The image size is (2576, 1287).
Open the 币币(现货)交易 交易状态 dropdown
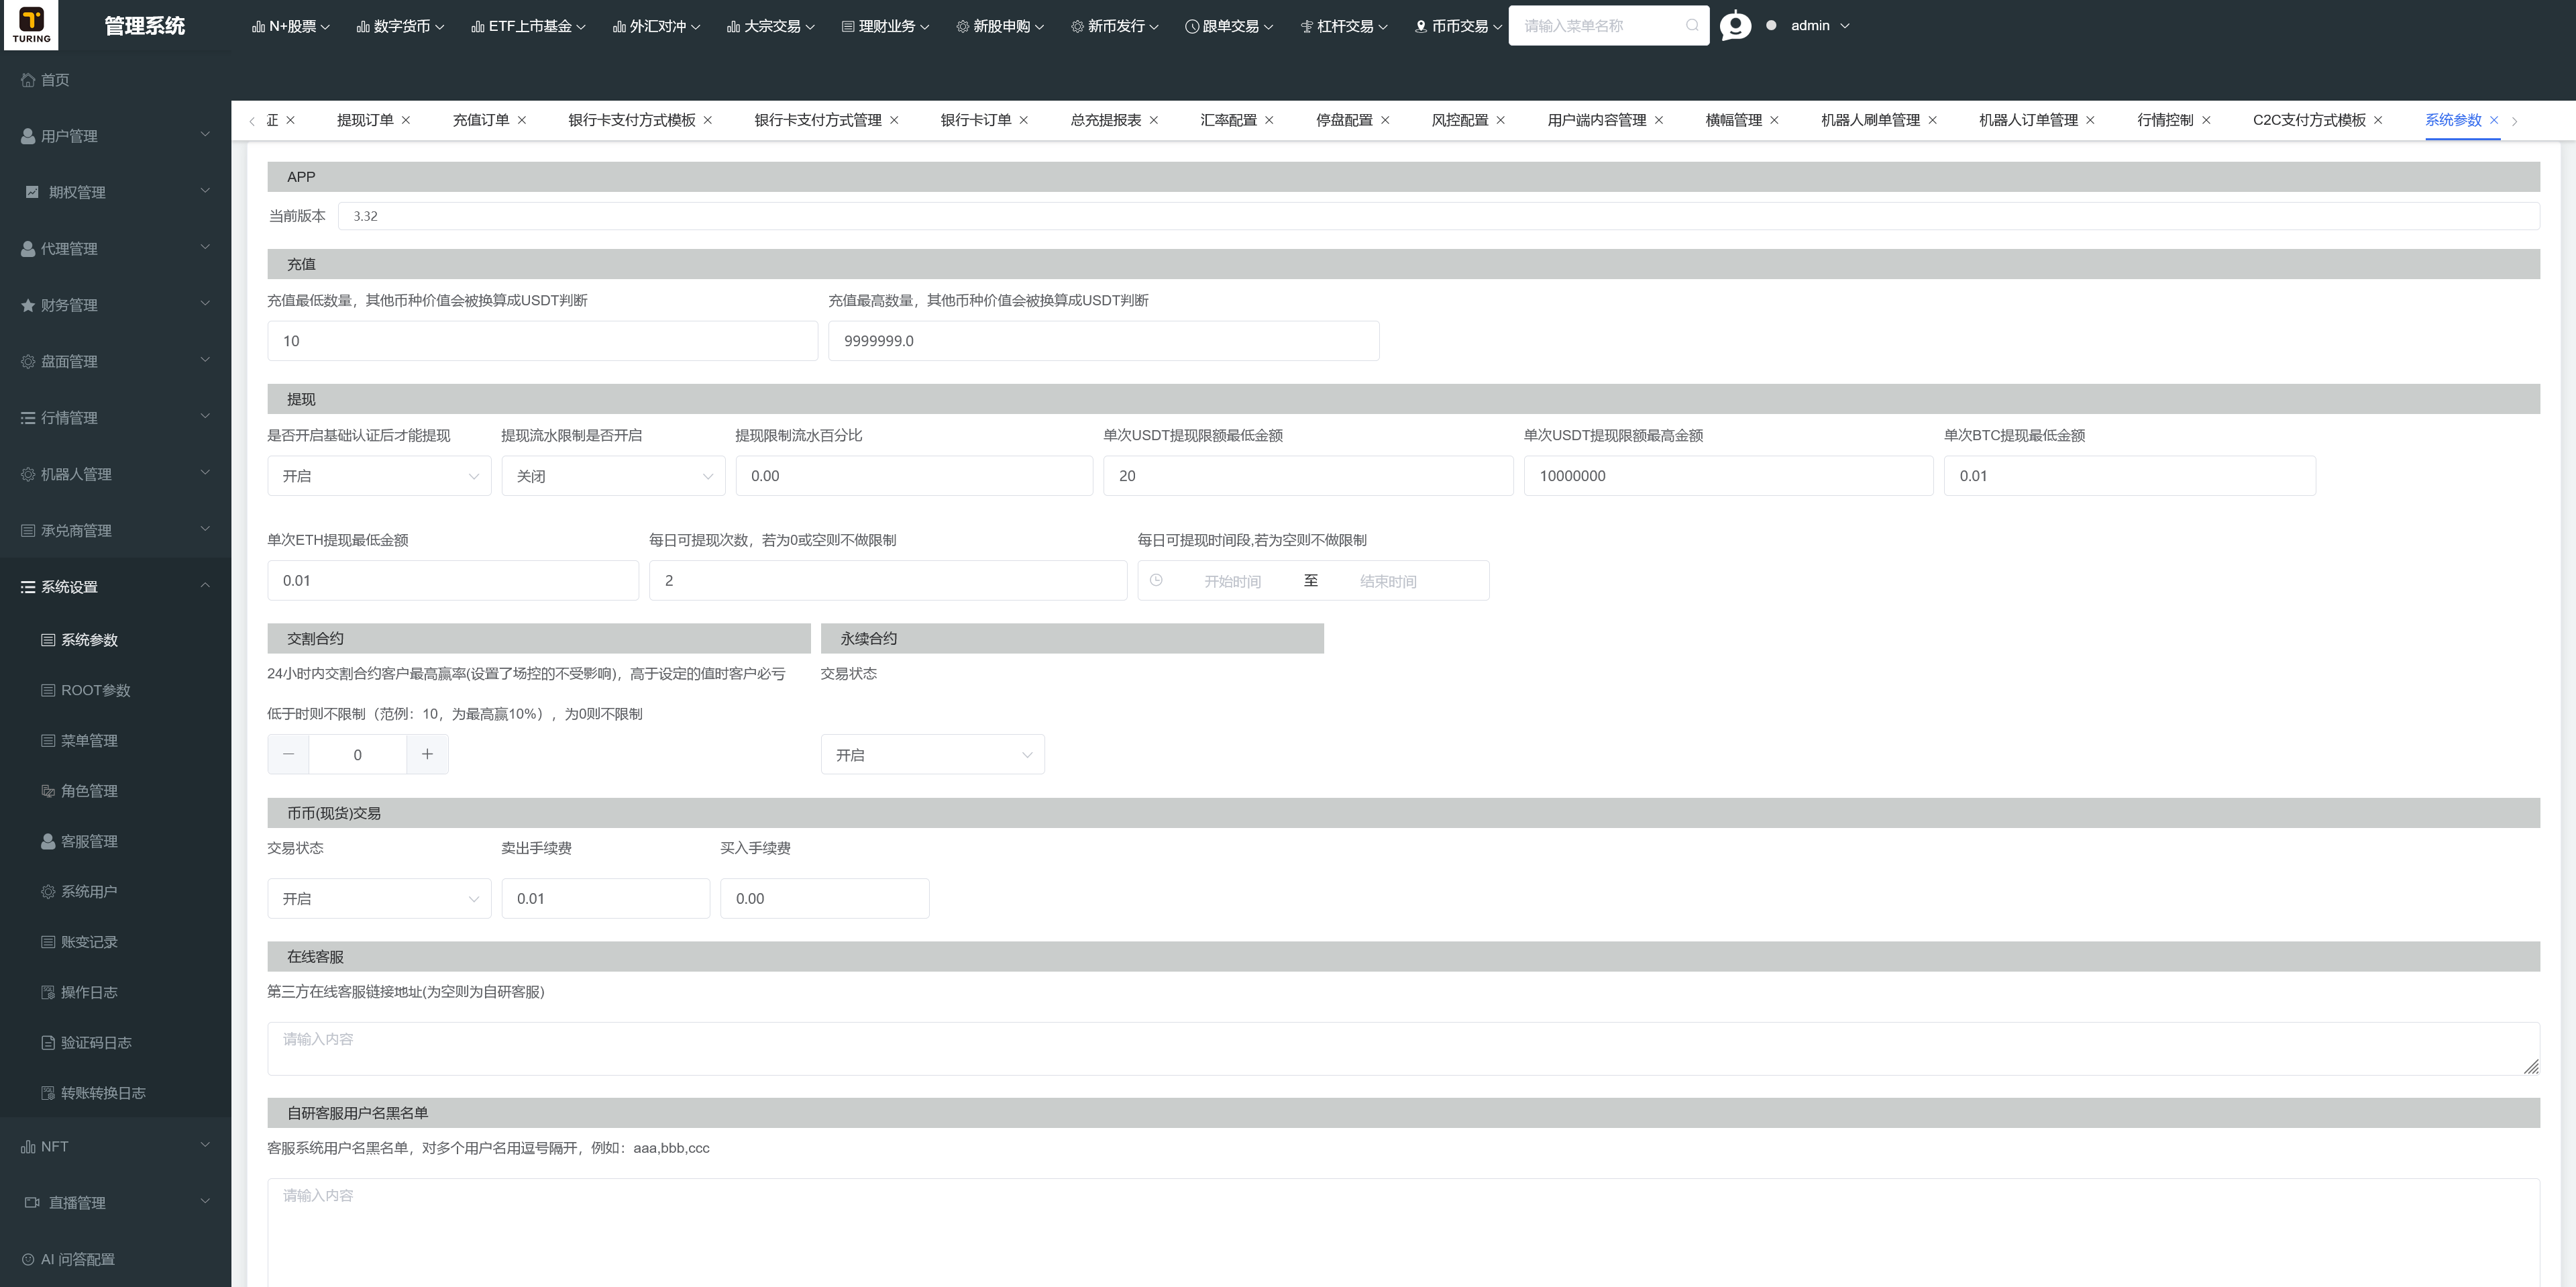pos(379,899)
